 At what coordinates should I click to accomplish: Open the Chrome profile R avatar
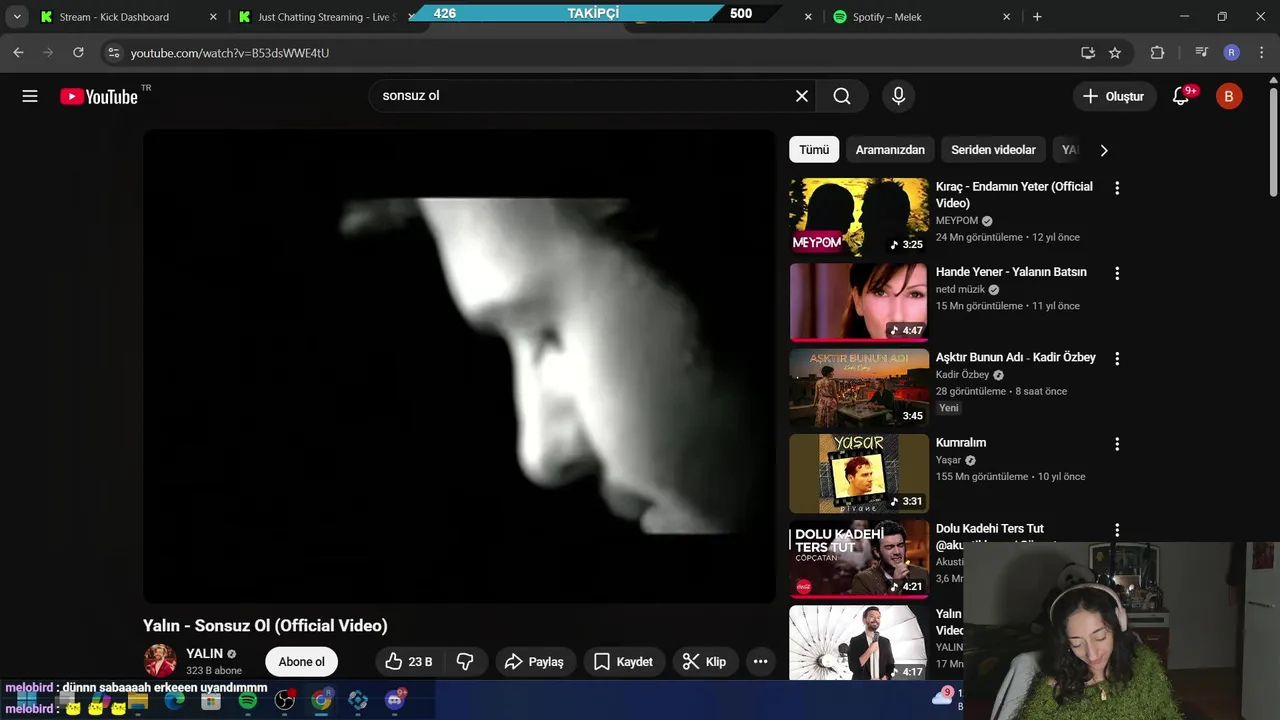click(1232, 52)
